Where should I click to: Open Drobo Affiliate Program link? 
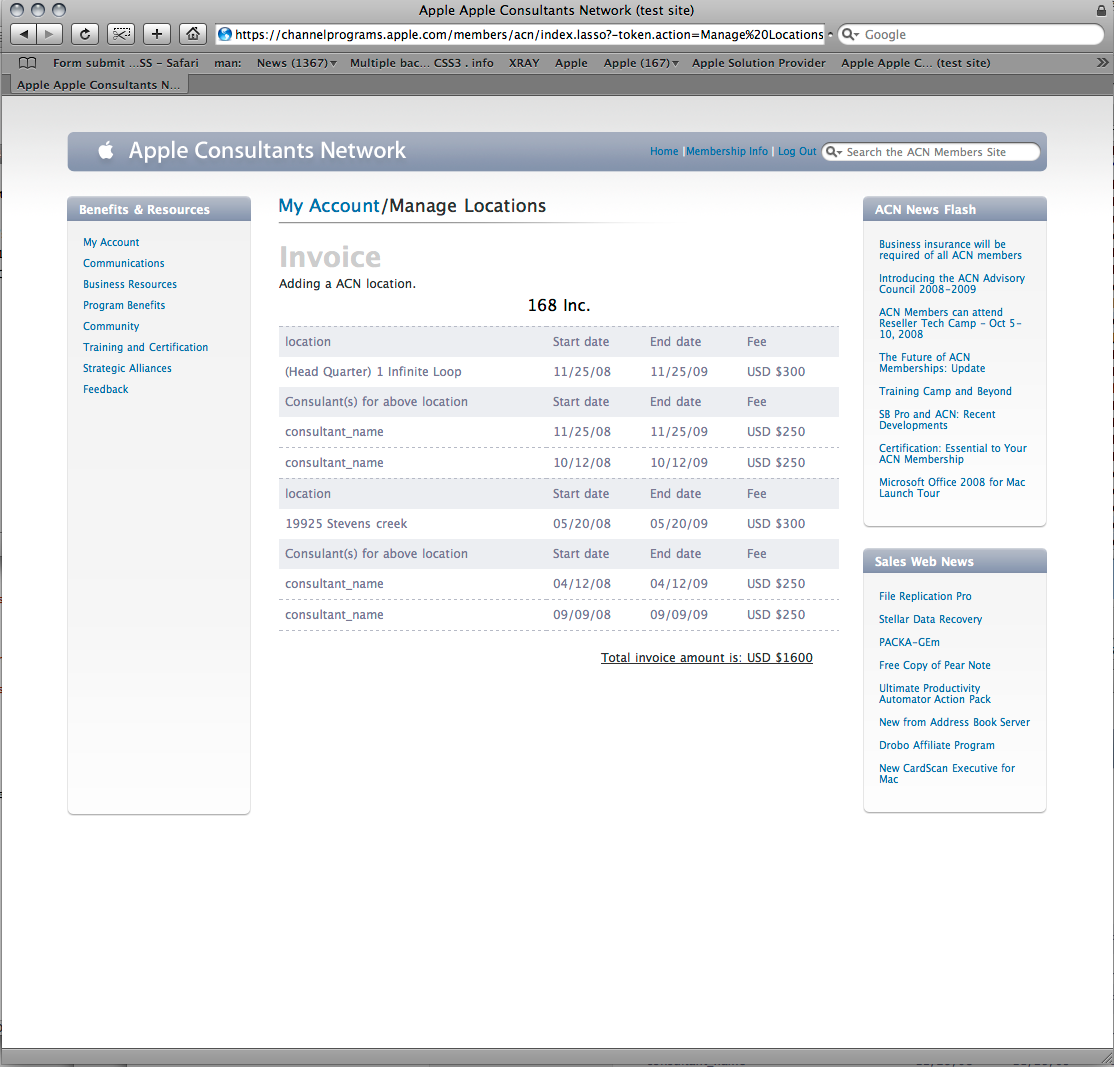936,745
